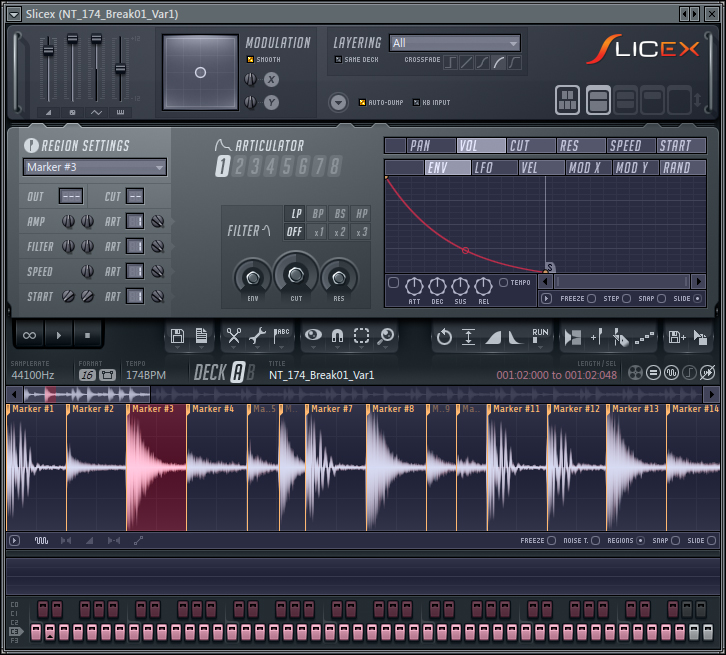Open the wrench tools icon

pyautogui.click(x=257, y=336)
